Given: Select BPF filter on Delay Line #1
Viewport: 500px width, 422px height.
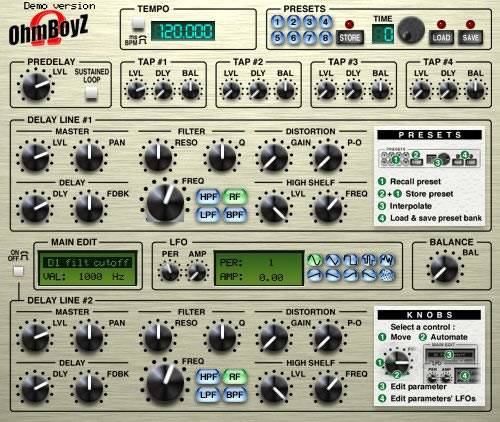Looking at the screenshot, I should pos(235,215).
